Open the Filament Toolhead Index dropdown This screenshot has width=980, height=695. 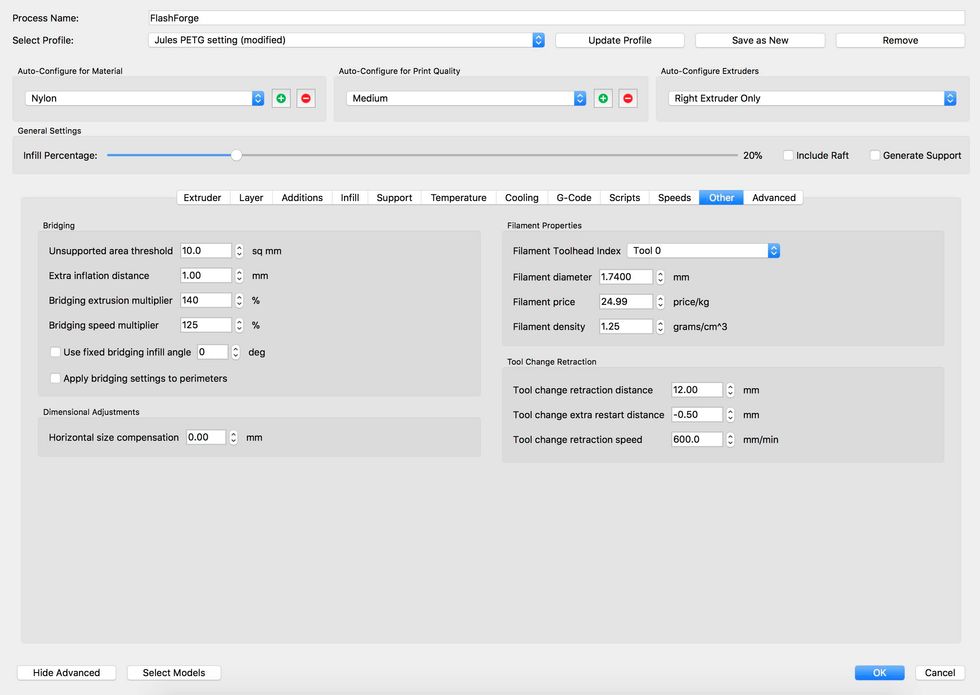point(772,250)
